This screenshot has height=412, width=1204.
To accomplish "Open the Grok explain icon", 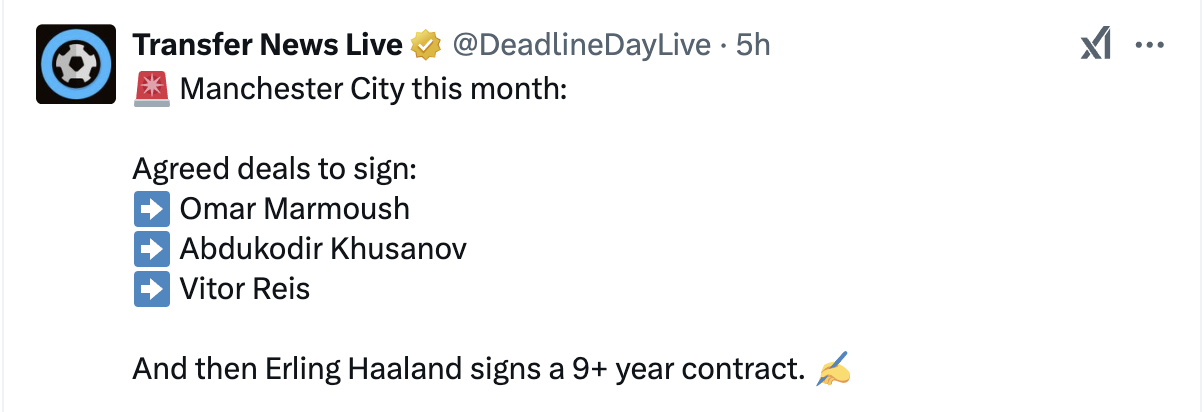I will [1095, 45].
